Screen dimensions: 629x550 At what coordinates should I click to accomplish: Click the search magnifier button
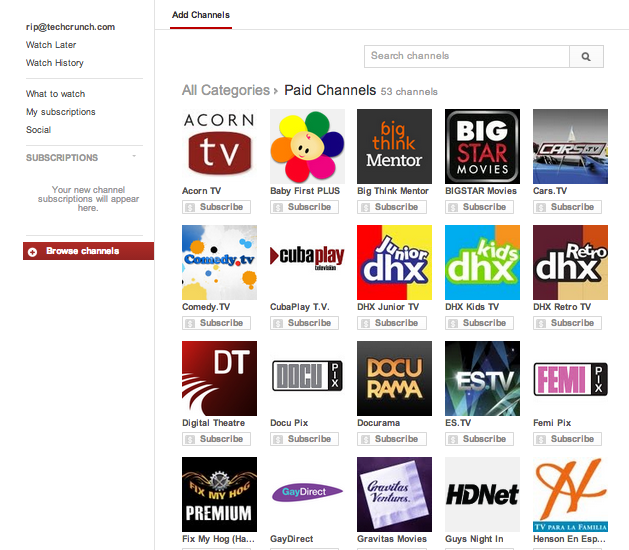coord(586,57)
